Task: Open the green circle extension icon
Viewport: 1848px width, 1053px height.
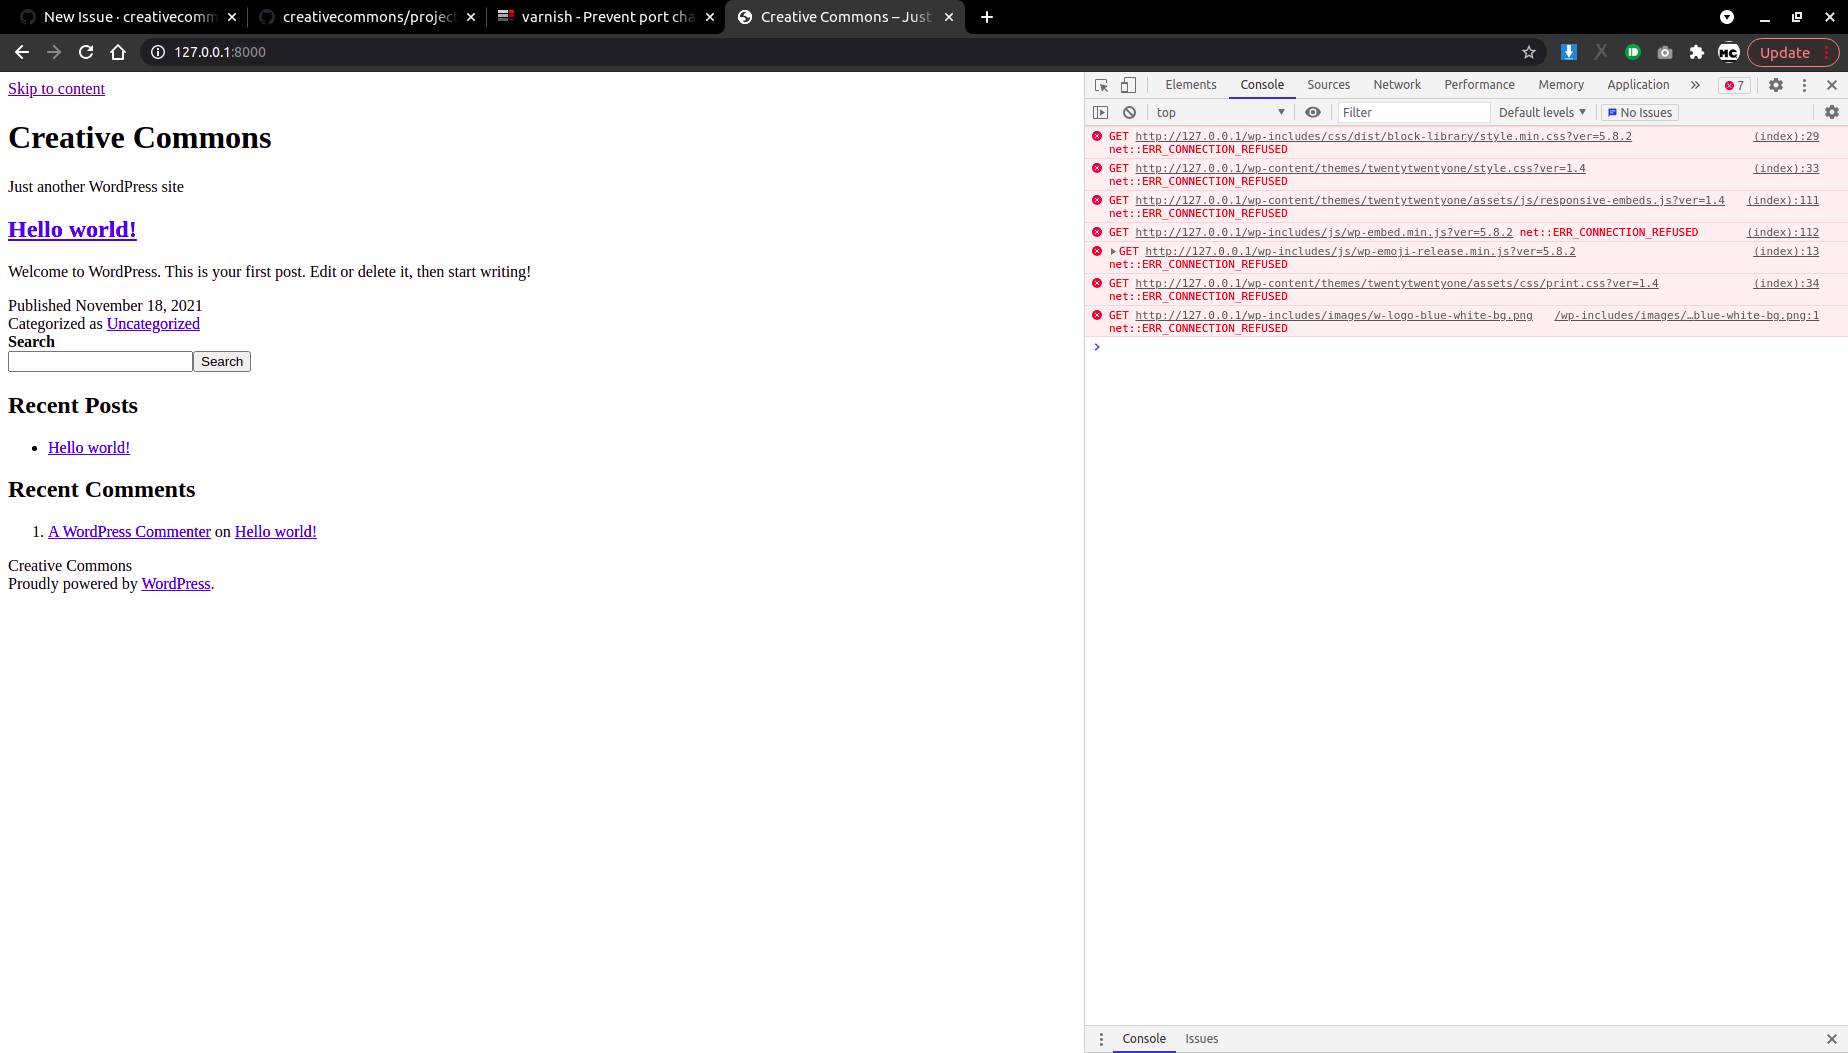Action: (1633, 52)
